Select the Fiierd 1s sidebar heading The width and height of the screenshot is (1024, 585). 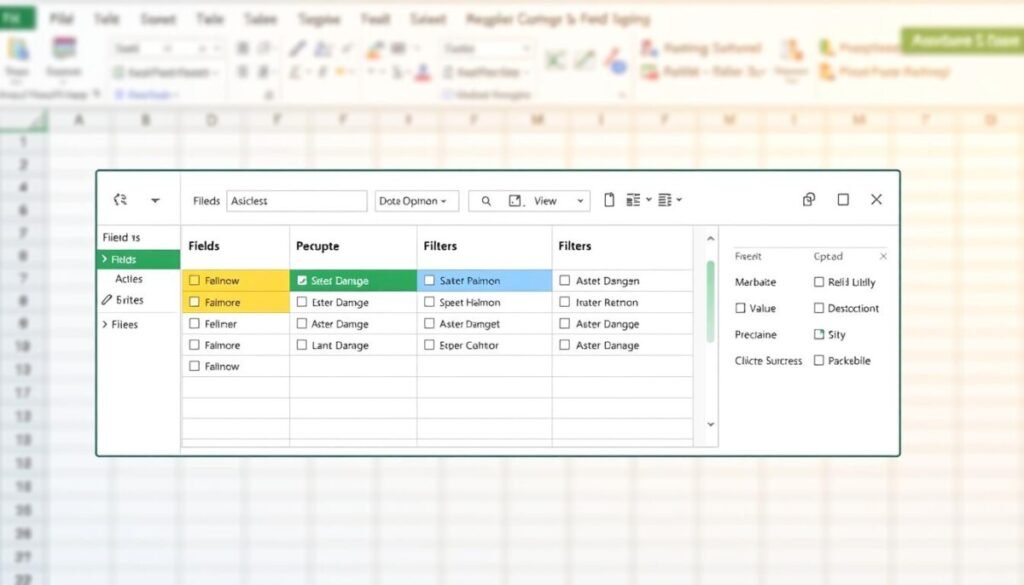[121, 238]
